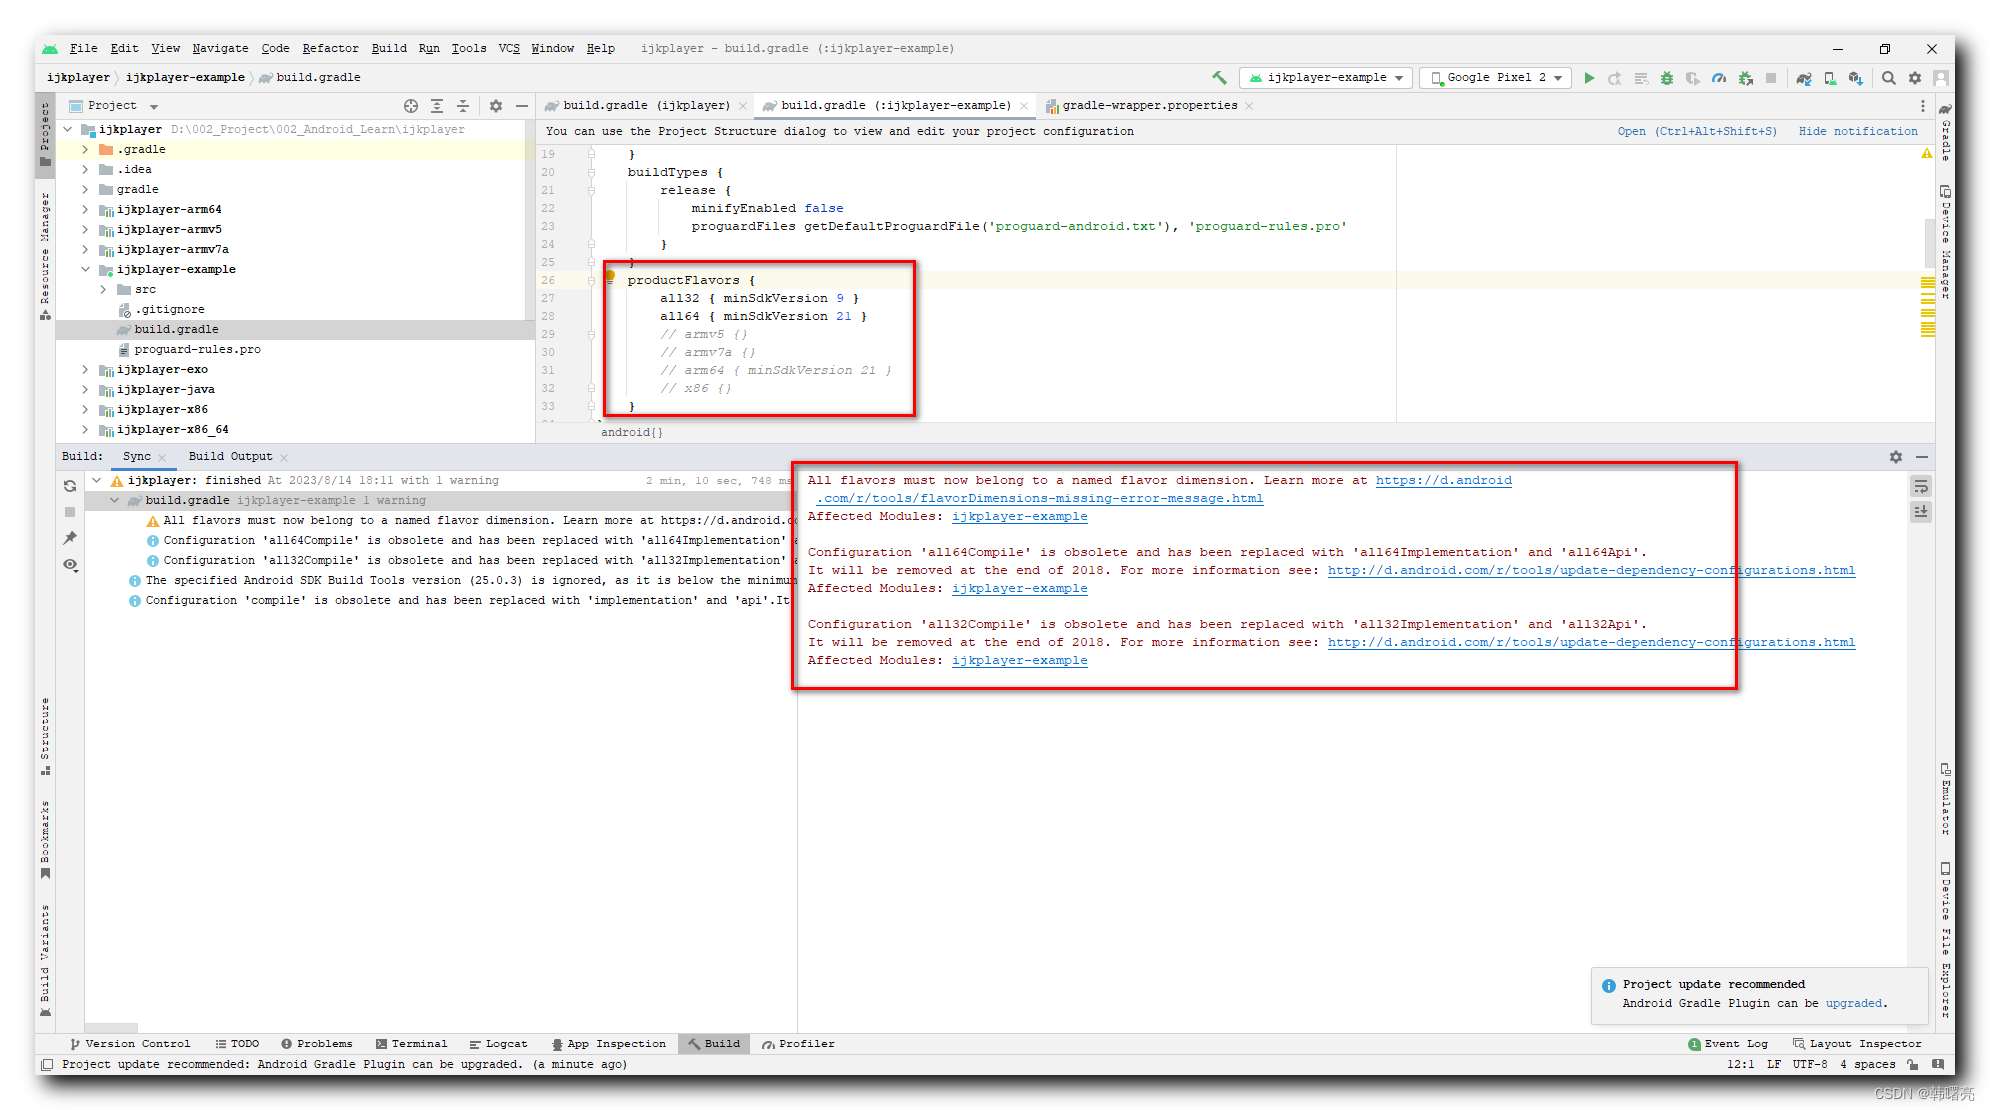The width and height of the screenshot is (1990, 1110).
Task: Open the ijkplayer-example run configuration dropdown
Action: [1325, 77]
